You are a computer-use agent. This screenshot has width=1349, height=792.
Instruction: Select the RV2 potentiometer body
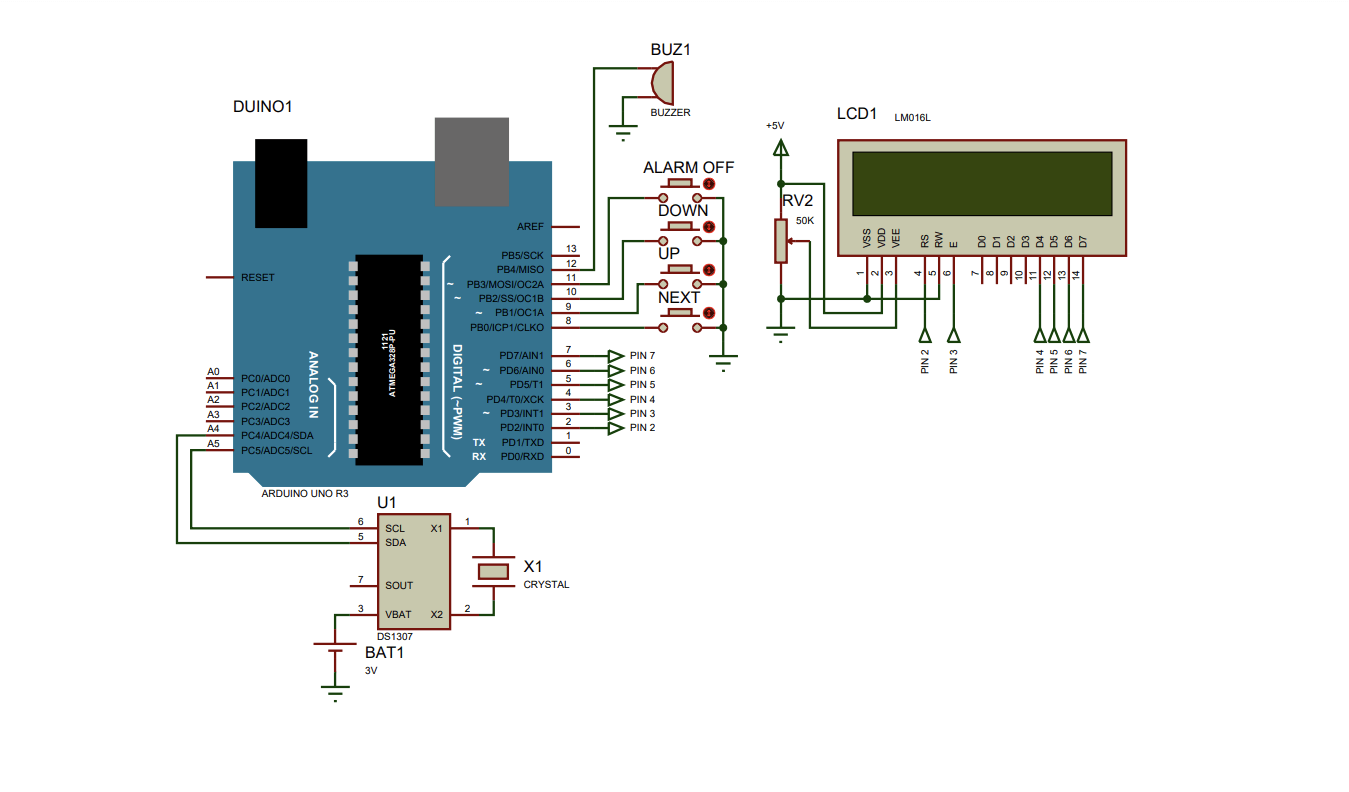pyautogui.click(x=781, y=241)
